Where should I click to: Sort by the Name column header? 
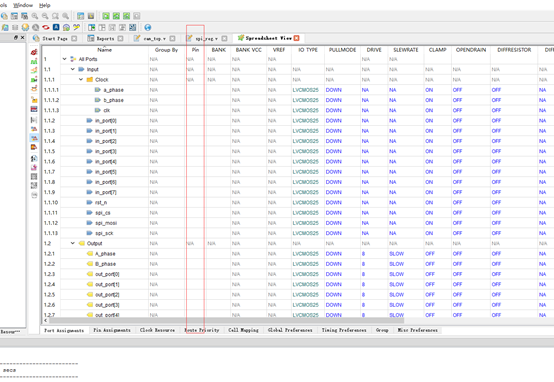[105, 50]
